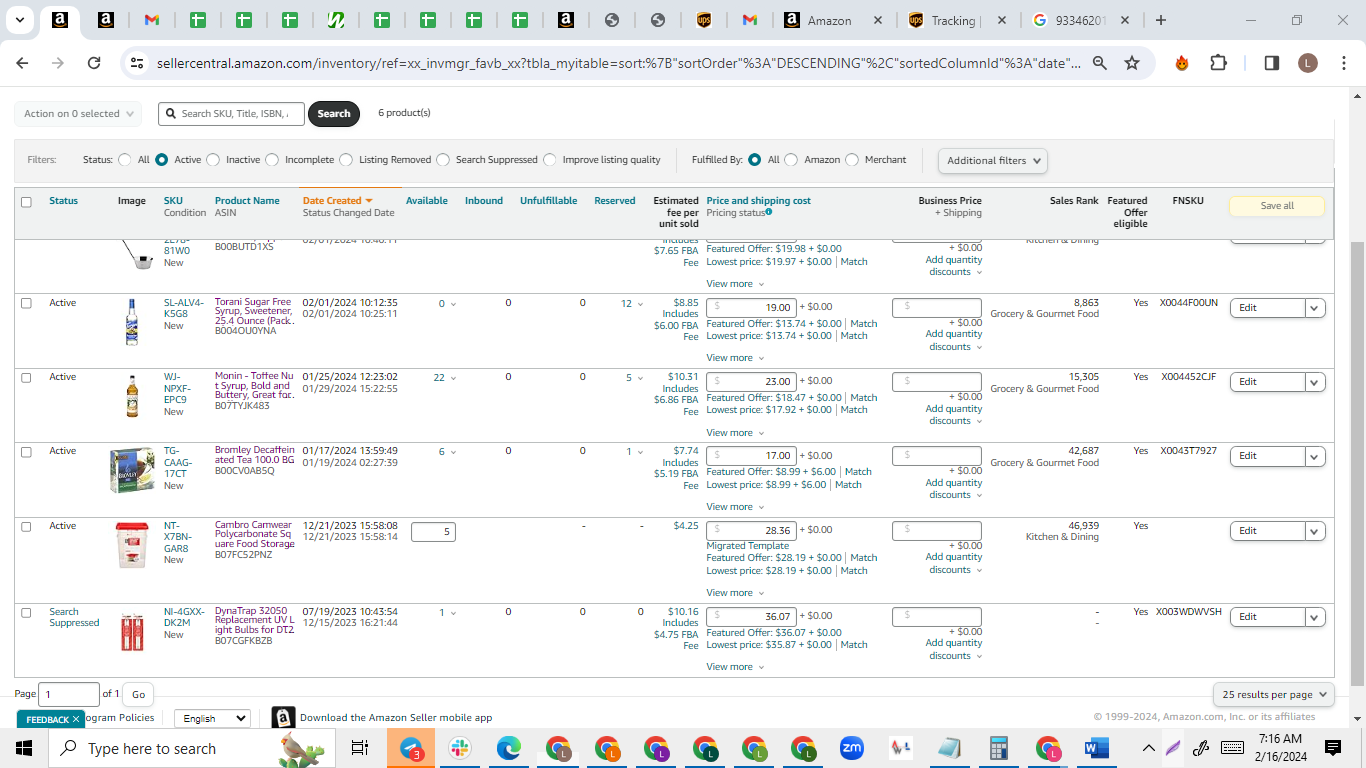This screenshot has width=1366, height=768.
Task: Open the browser side panel
Action: click(x=1272, y=63)
